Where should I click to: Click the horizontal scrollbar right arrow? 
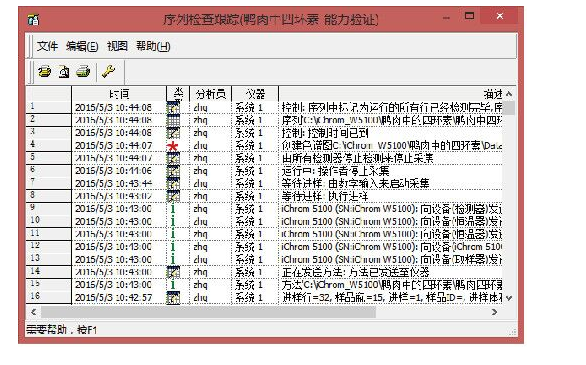click(x=494, y=312)
